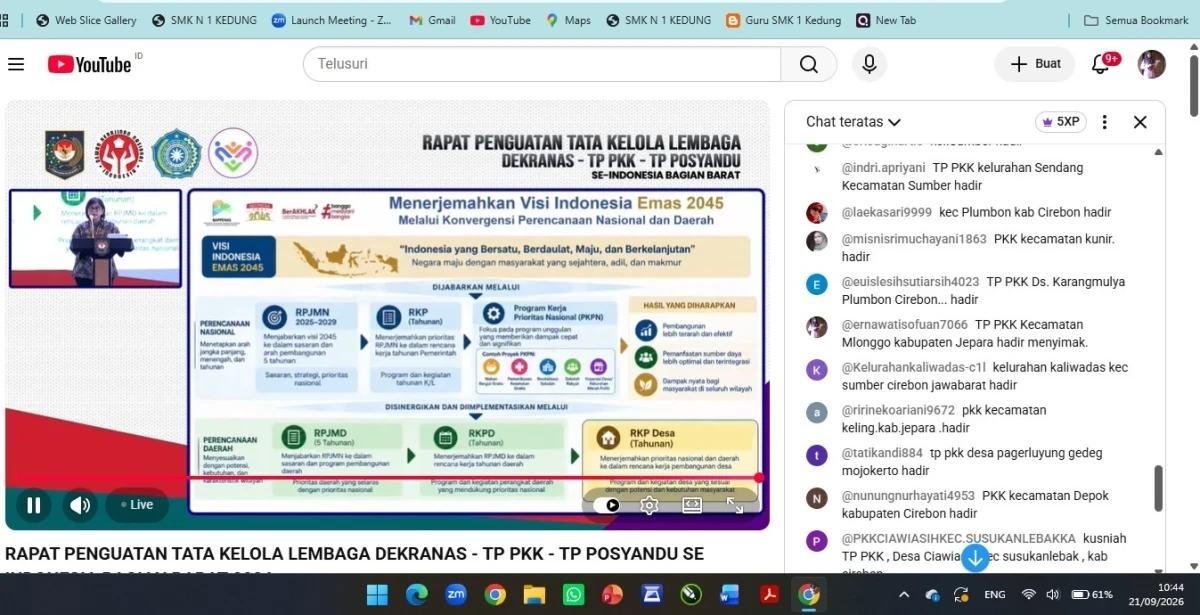This screenshot has width=1200, height=615.
Task: Open Microsoft Edge from taskbar
Action: (x=417, y=595)
